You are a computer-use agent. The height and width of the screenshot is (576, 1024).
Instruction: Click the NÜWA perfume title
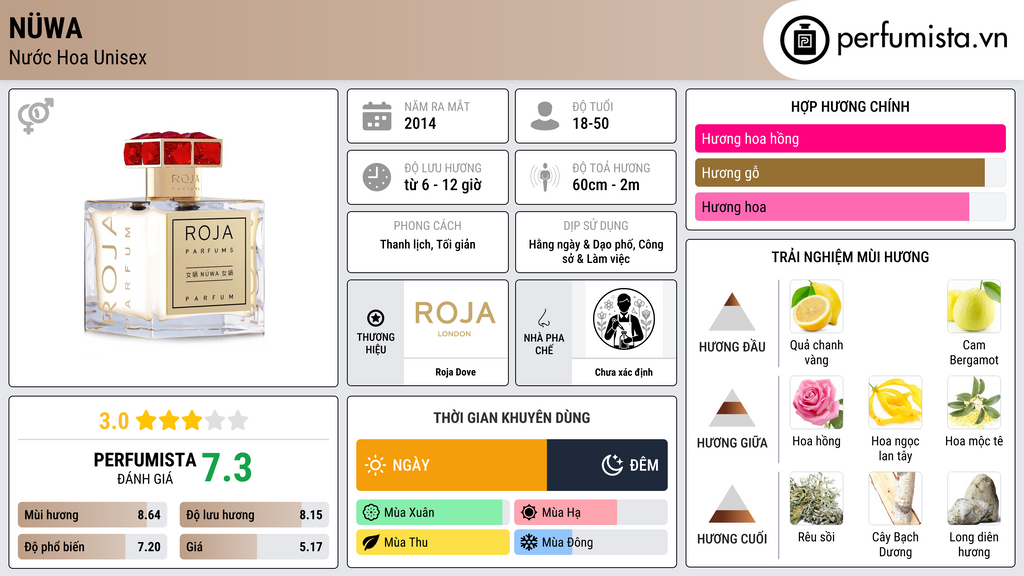coord(46,28)
